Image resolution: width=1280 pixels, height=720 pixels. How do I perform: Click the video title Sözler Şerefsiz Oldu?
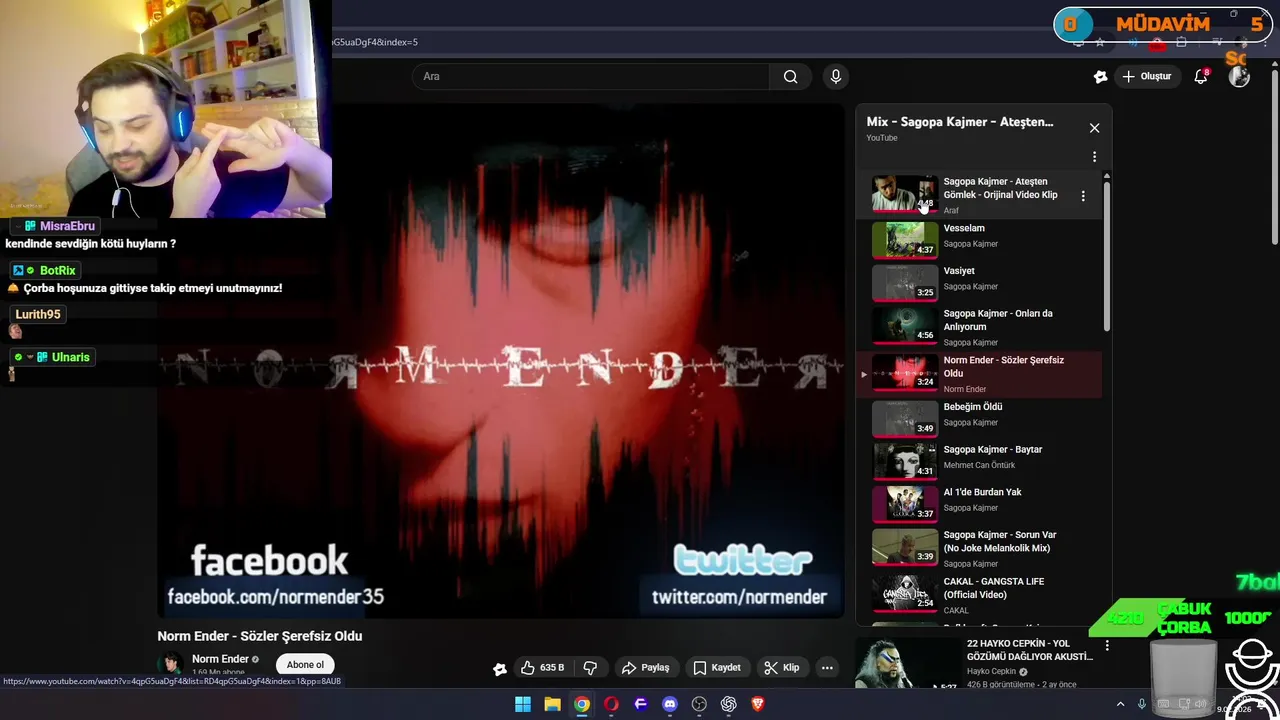coord(260,636)
